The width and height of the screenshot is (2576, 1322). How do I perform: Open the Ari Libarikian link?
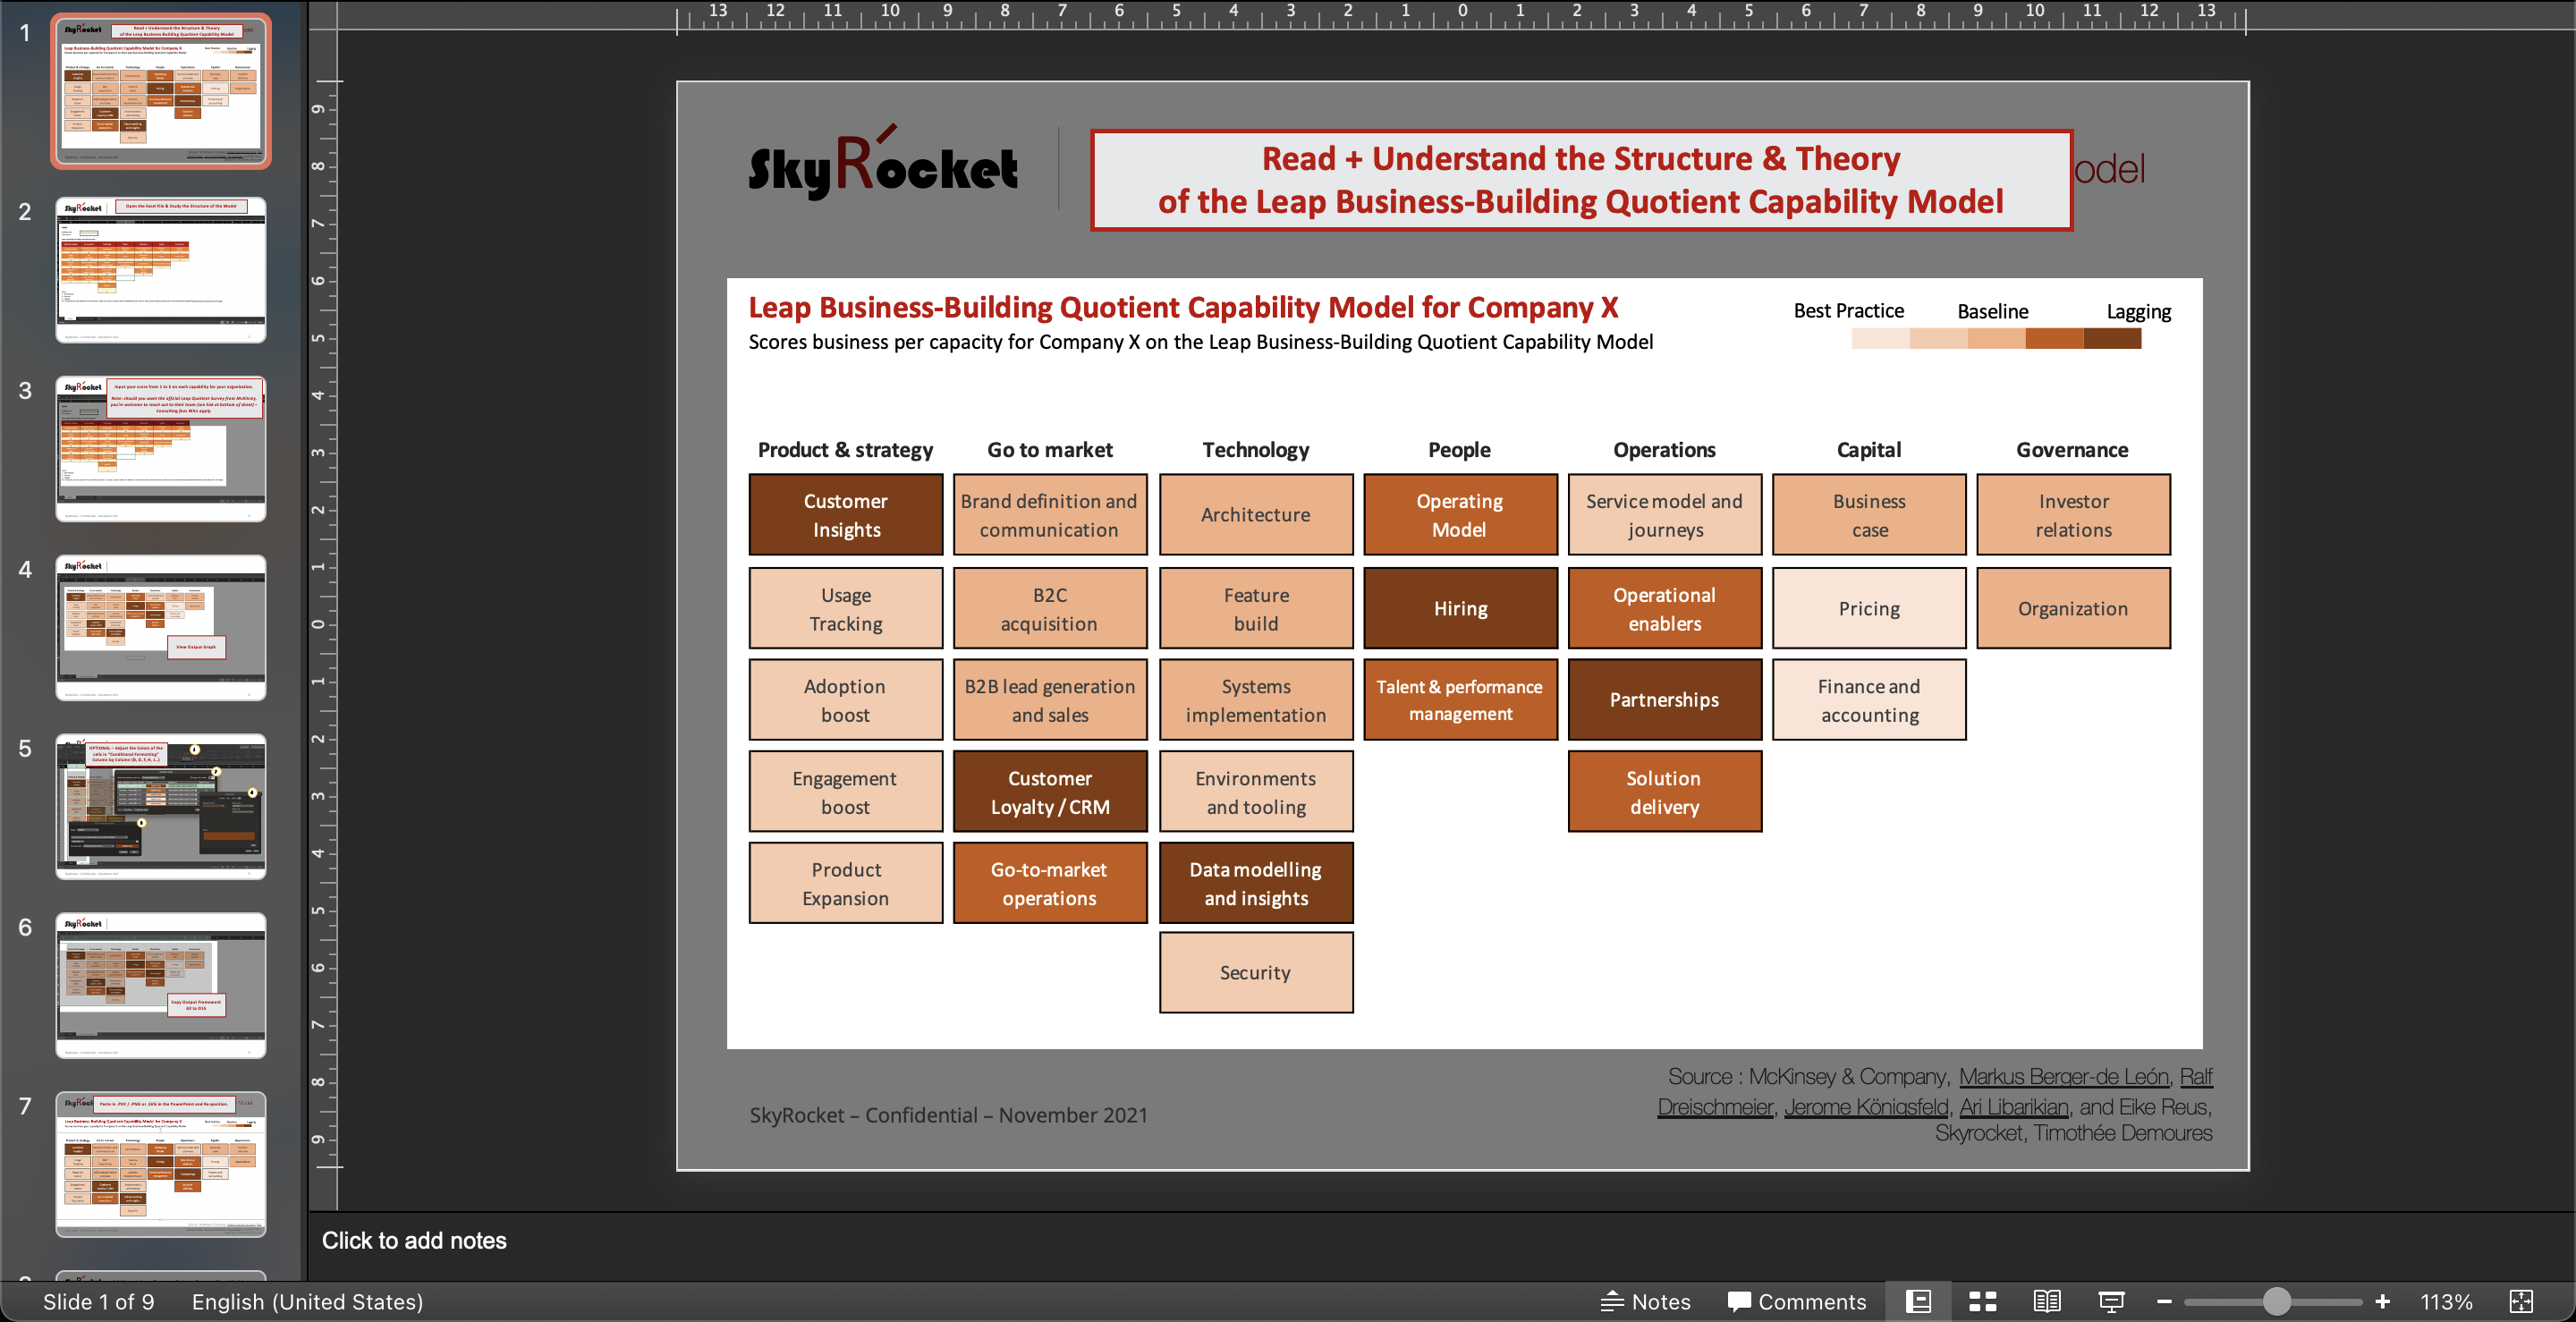pos(2013,1106)
